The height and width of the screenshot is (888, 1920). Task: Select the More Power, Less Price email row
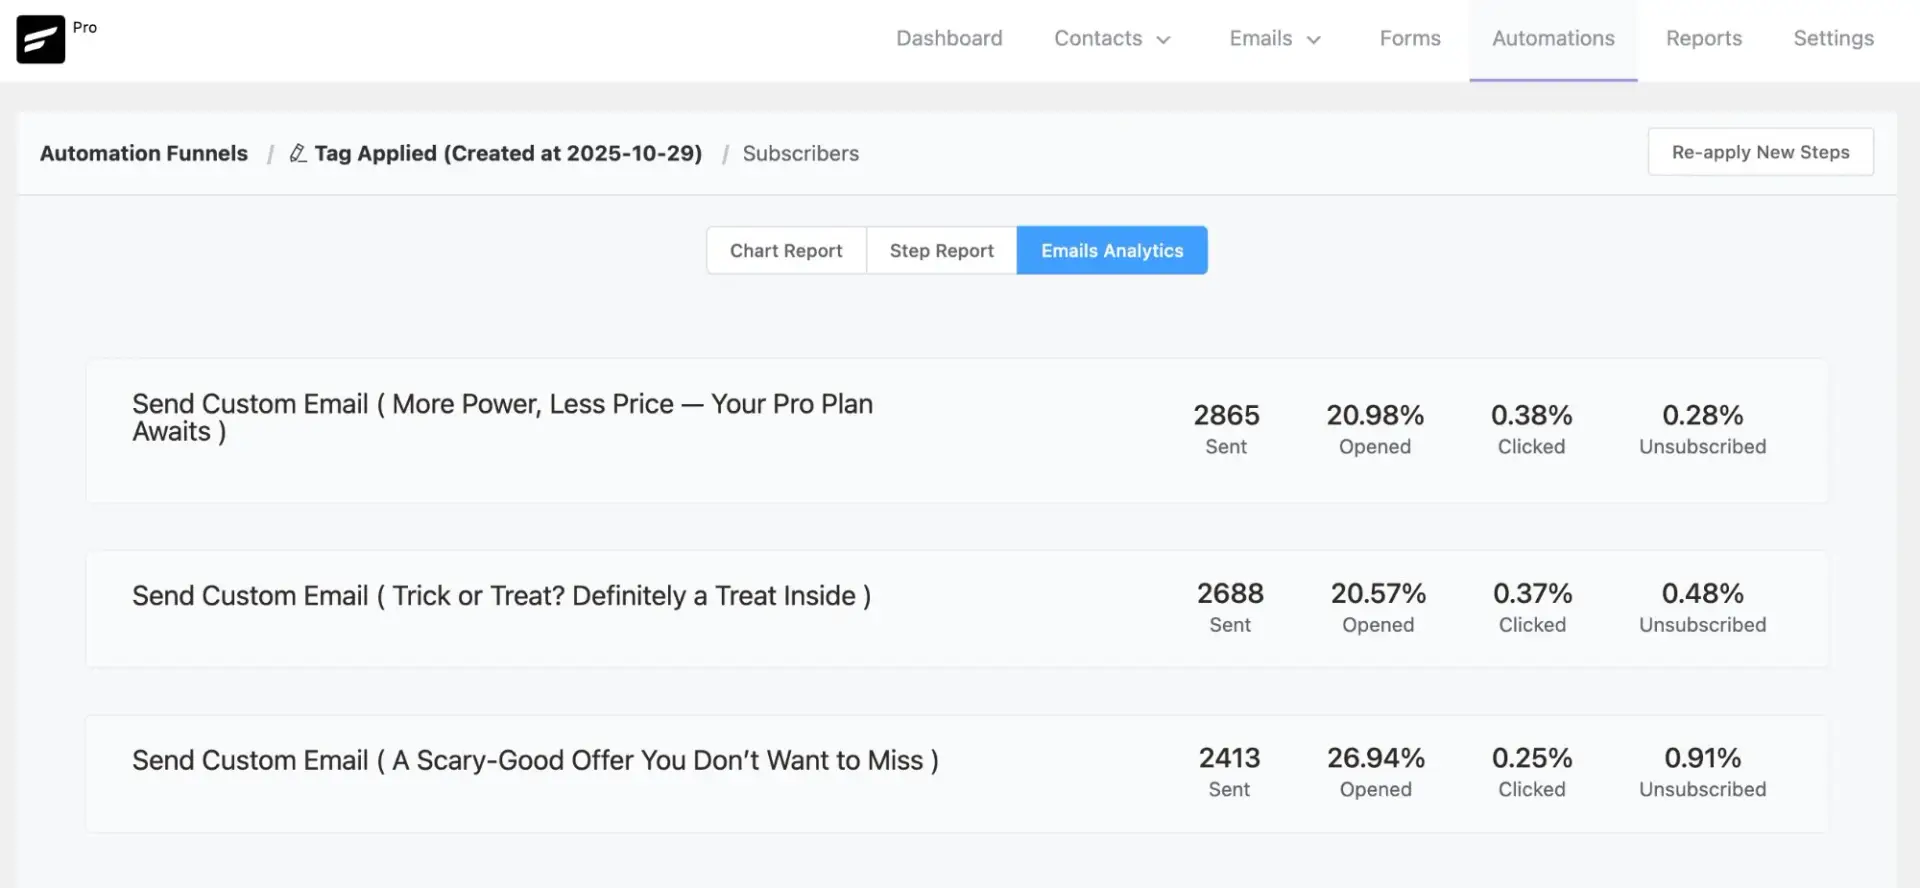click(x=502, y=418)
